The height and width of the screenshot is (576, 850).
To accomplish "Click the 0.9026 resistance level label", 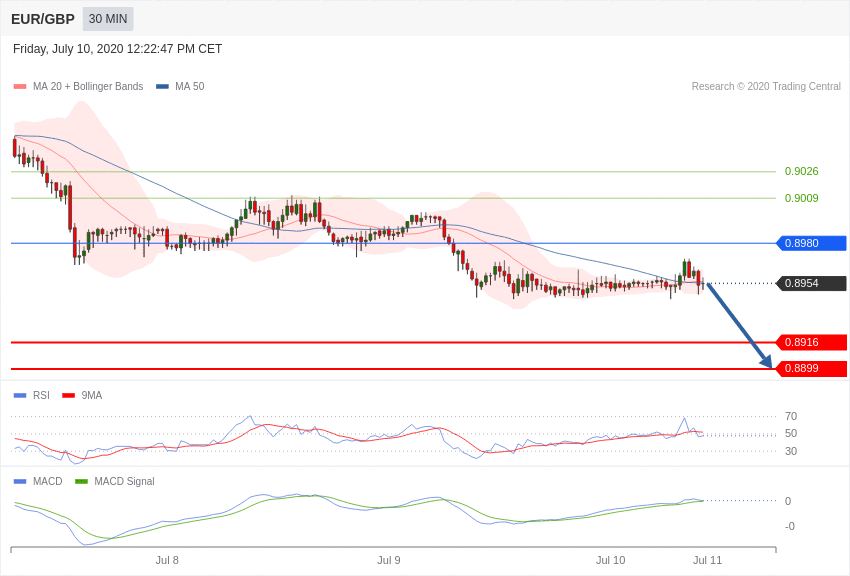I will coord(802,171).
